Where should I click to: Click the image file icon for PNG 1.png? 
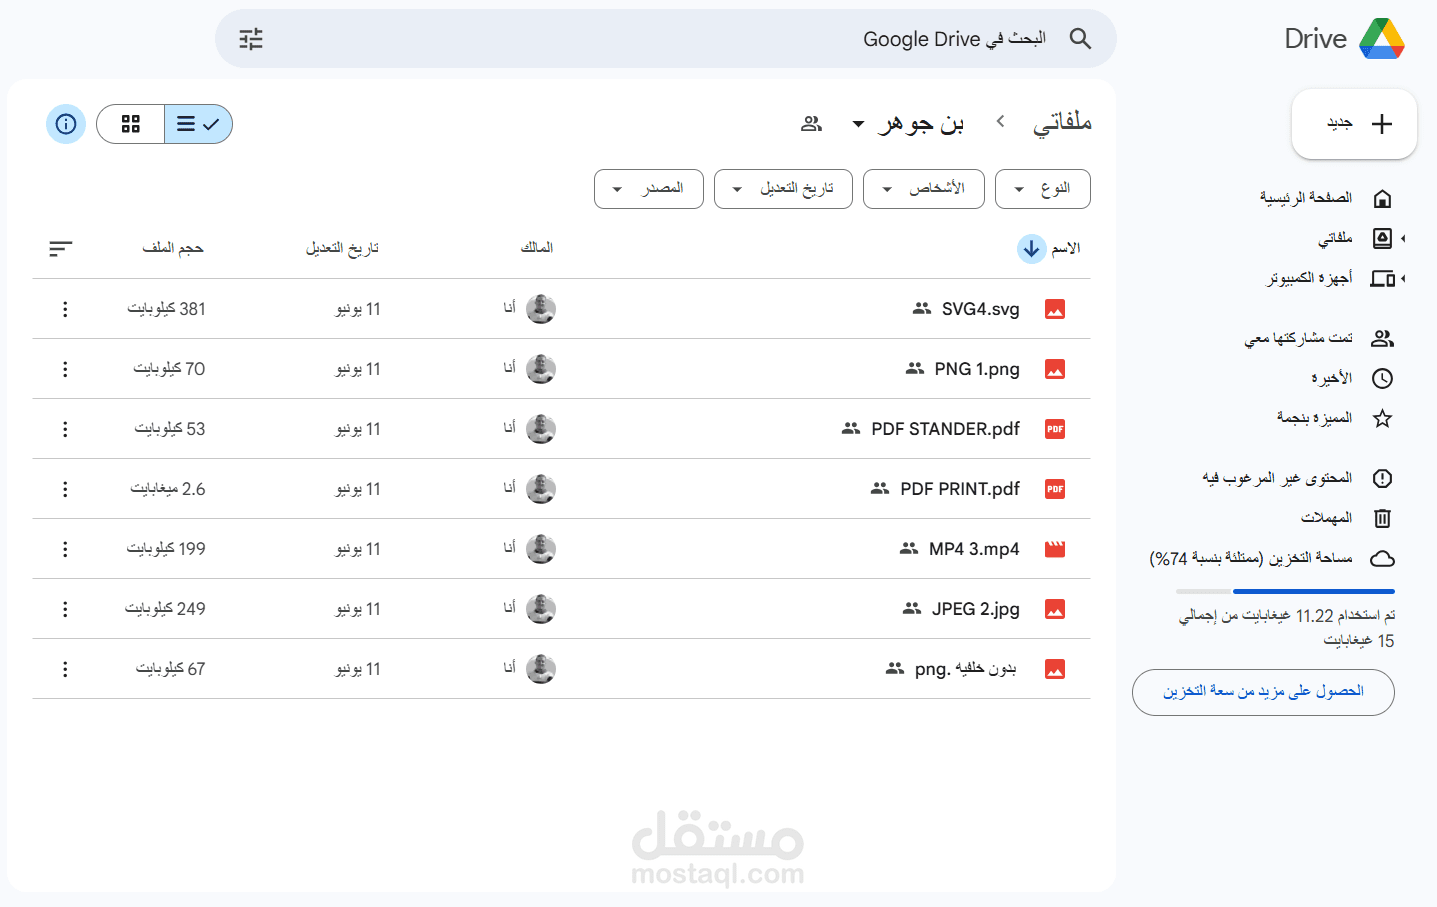pyautogui.click(x=1055, y=369)
